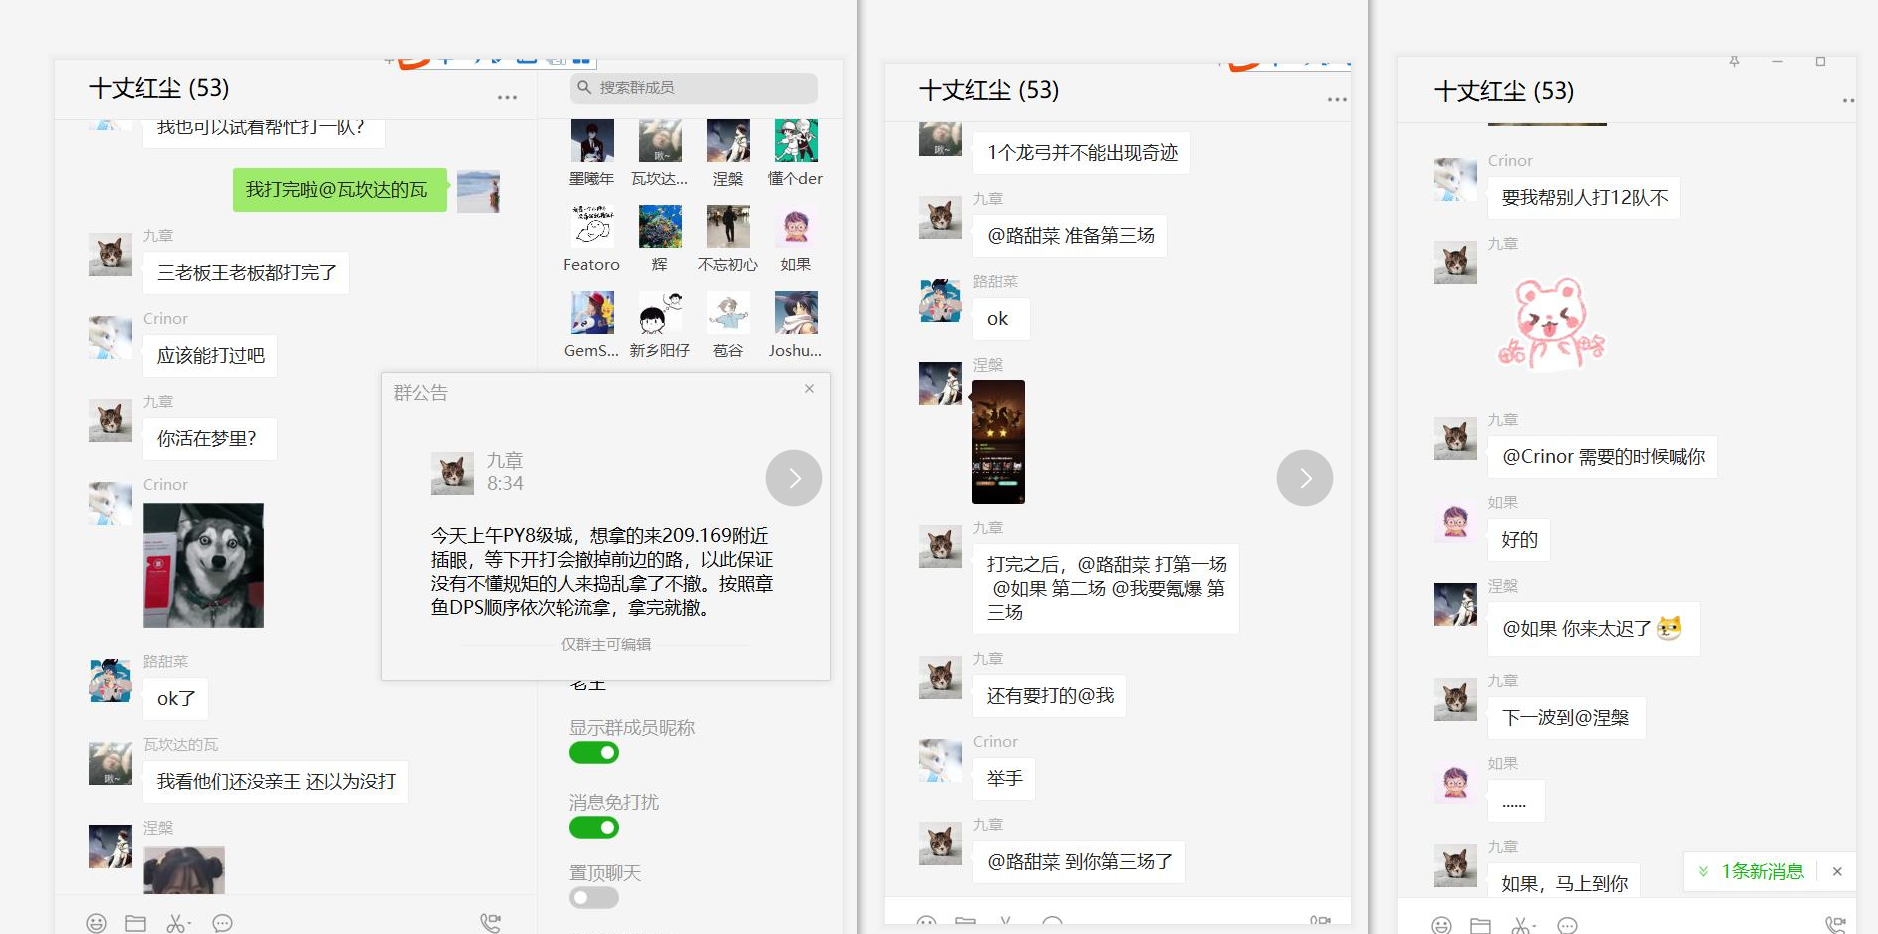Click send file folder icon in leftmost chat
Screen dimensions: 1878x934
pos(135,923)
